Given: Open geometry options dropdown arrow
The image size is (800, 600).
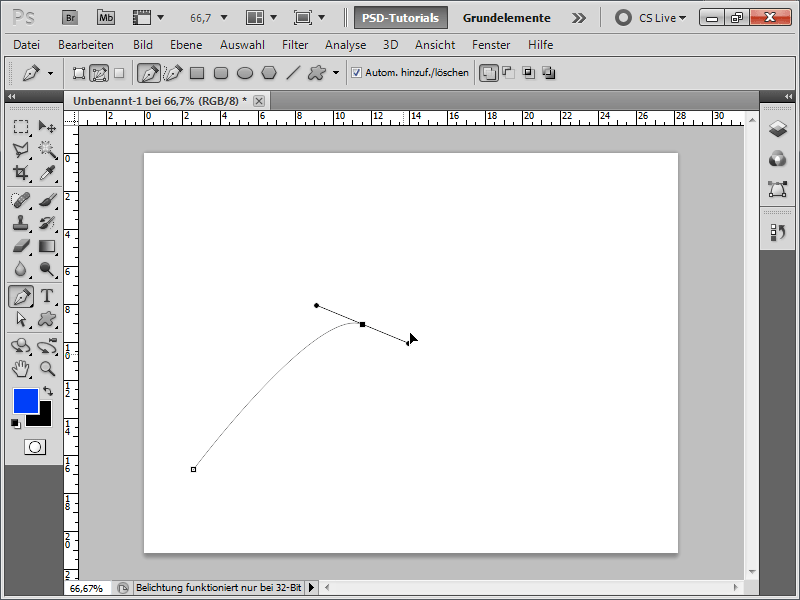Looking at the screenshot, I should click(336, 73).
